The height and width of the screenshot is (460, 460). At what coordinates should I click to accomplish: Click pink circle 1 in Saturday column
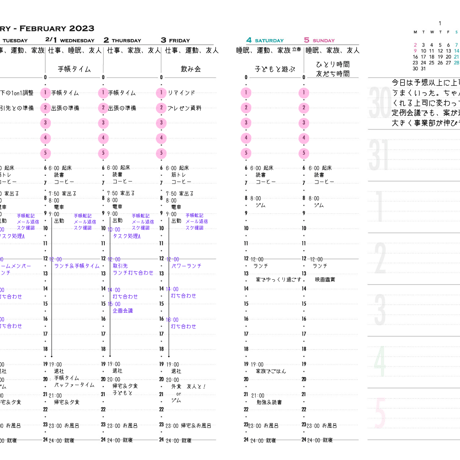coord(246,93)
